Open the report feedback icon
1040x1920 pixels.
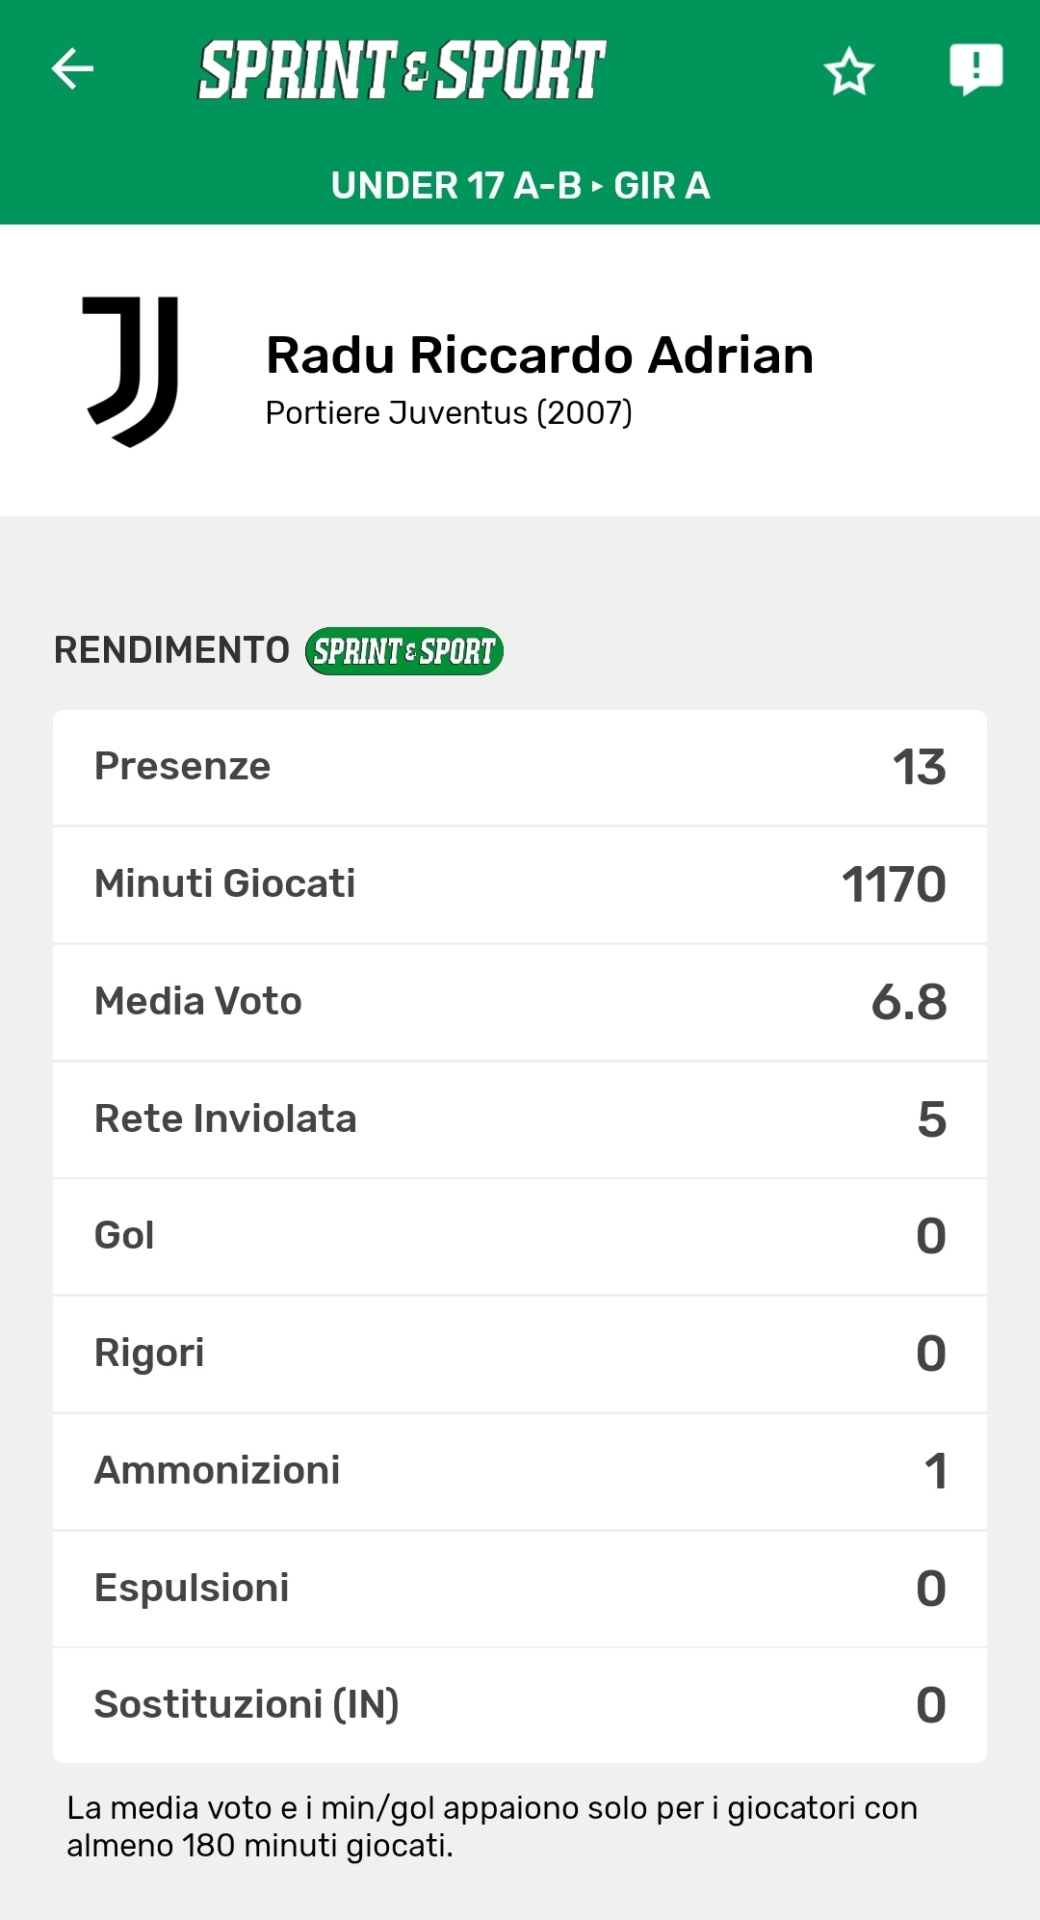(975, 69)
